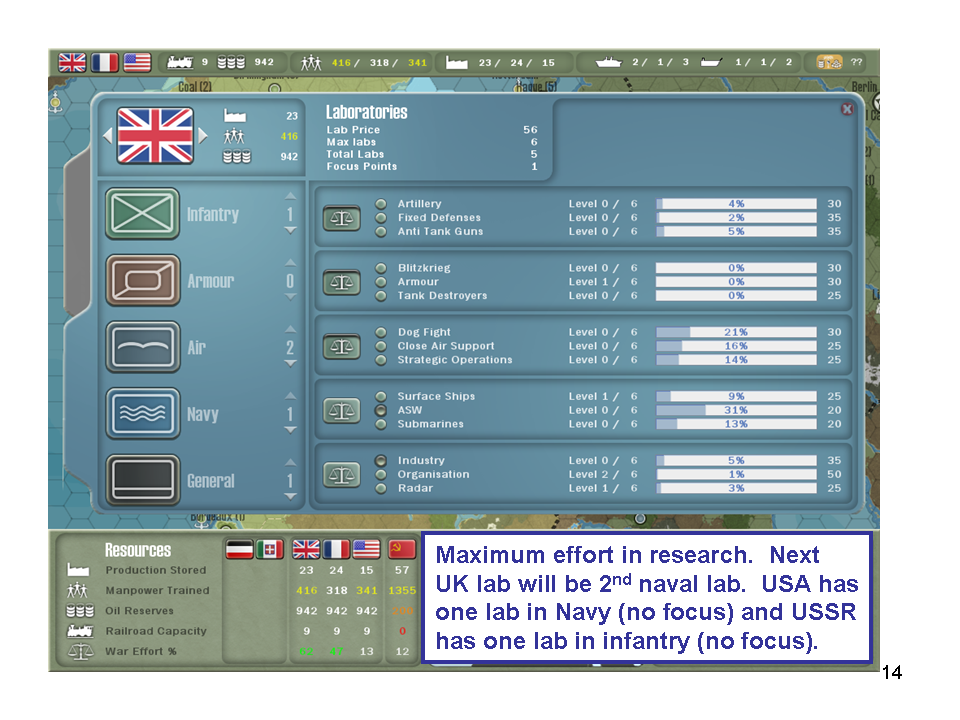This screenshot has width=960, height=720.
Task: Switch to next country with right arrow
Action: tap(203, 136)
